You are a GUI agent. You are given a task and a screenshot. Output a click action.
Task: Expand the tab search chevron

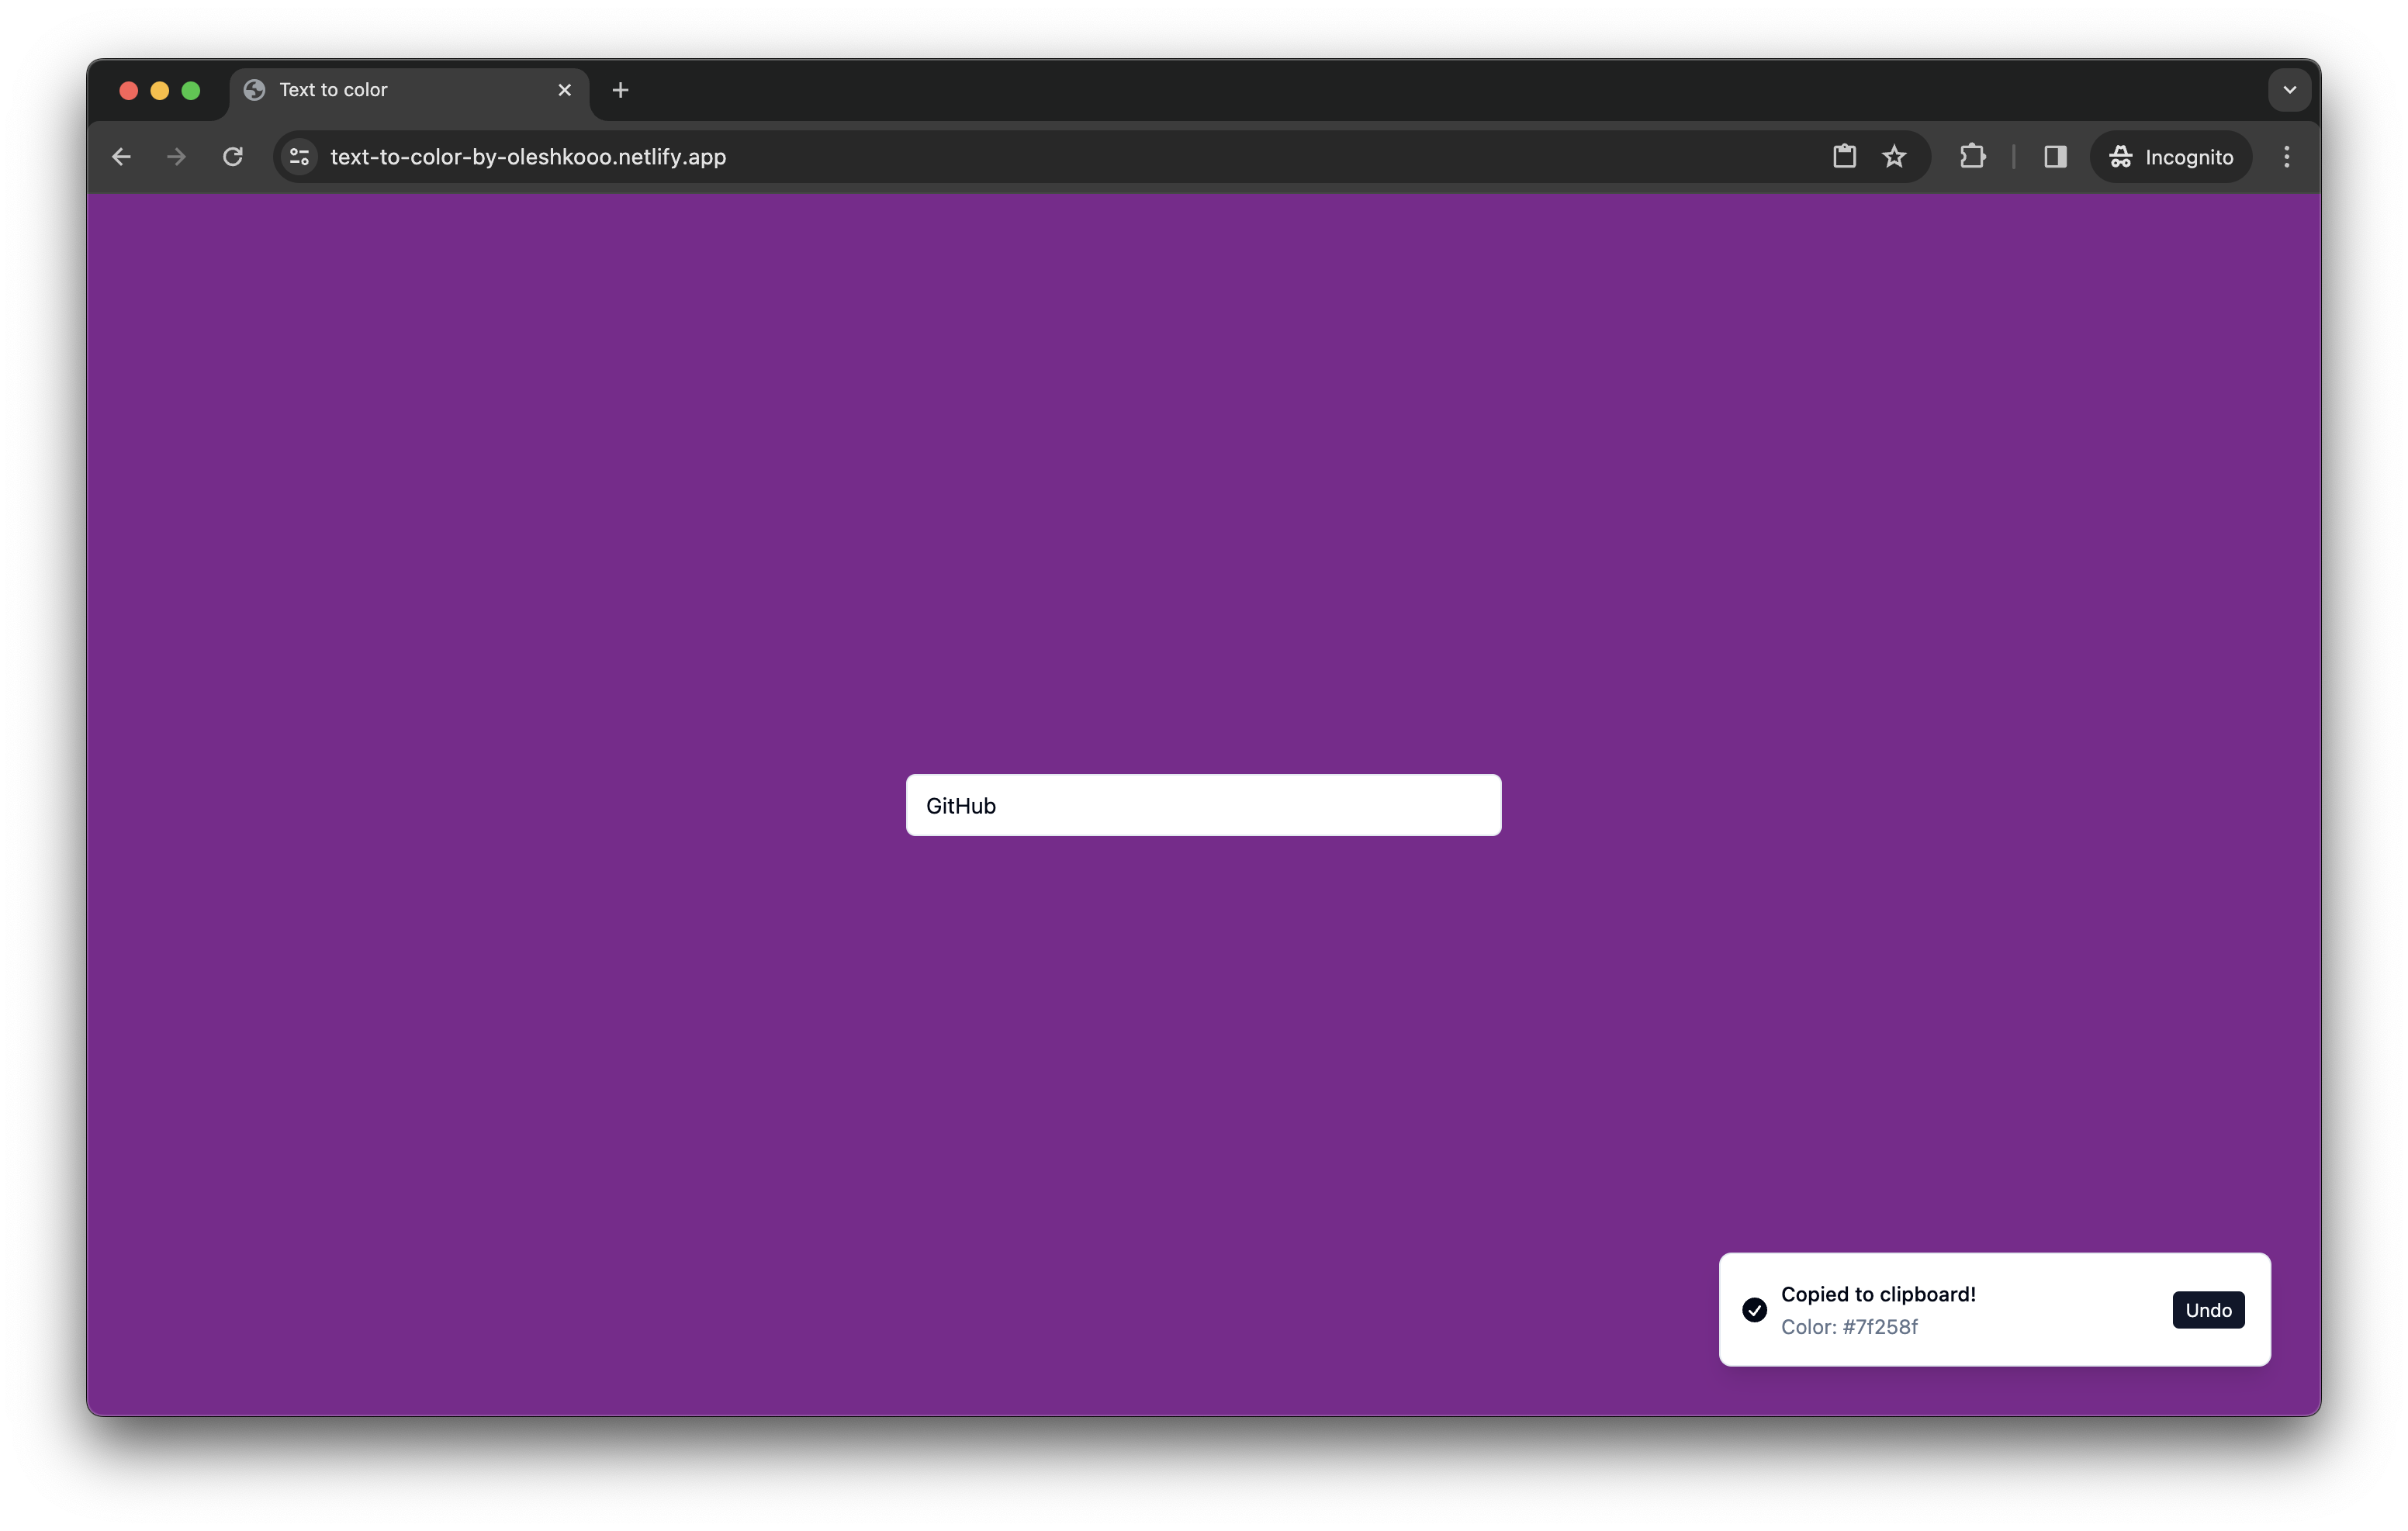click(2289, 90)
